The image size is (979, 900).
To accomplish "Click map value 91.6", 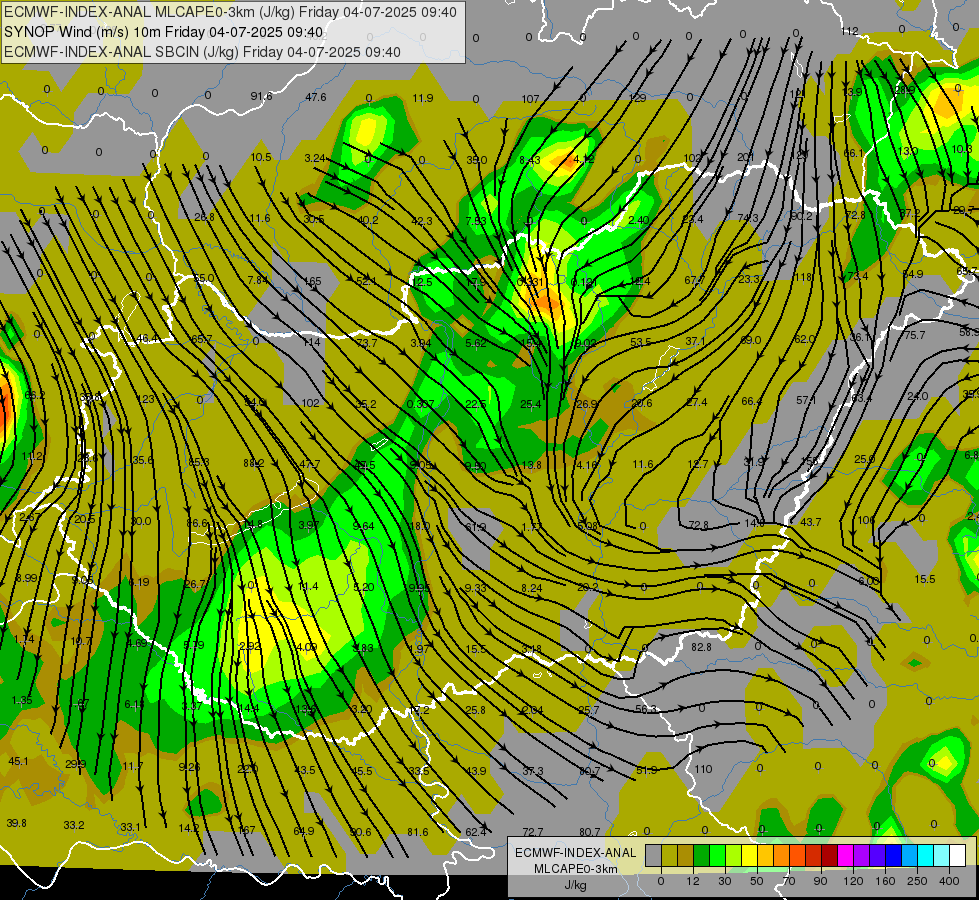I will (x=262, y=96).
